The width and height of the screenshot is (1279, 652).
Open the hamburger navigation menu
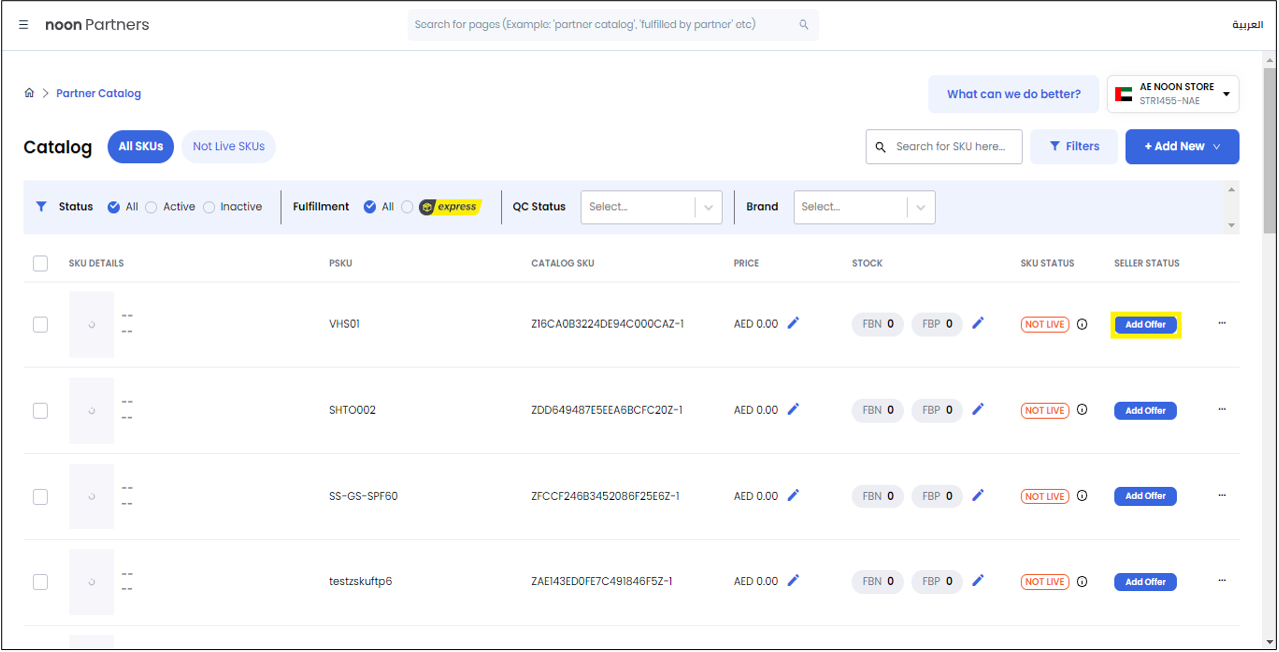tap(24, 25)
